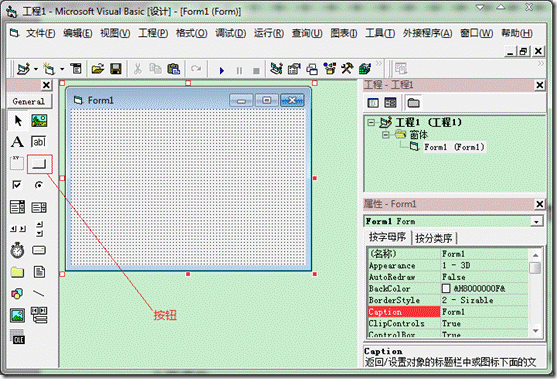Screen dimensions: 557x379
Task: Open the 帮助(H) menu
Action: click(x=517, y=33)
